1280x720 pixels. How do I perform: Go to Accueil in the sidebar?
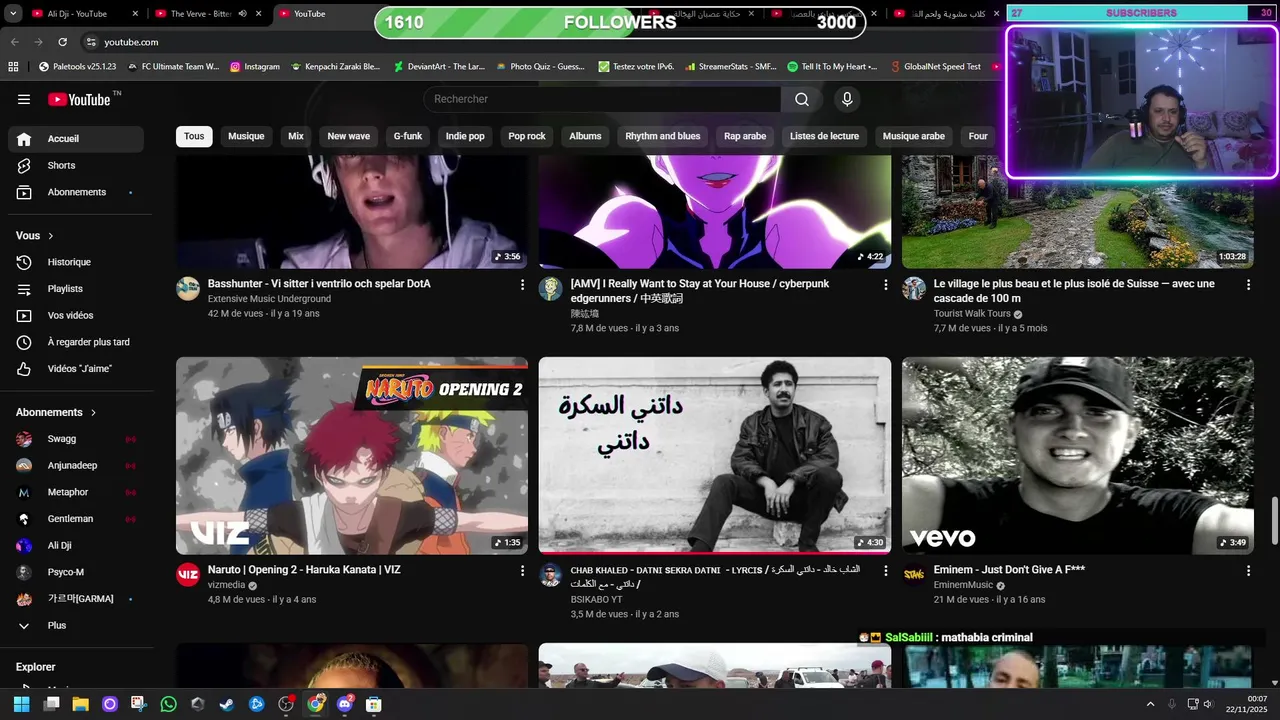point(75,139)
